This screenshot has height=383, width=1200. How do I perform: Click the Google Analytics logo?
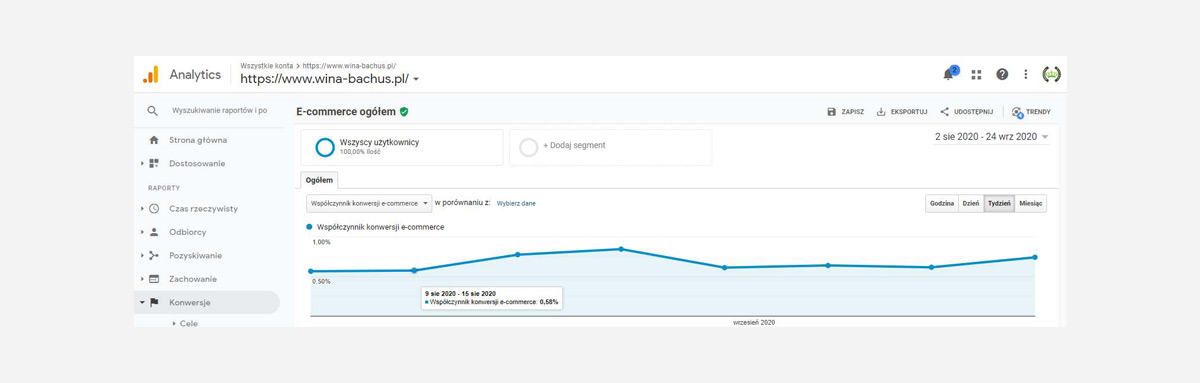tap(150, 74)
